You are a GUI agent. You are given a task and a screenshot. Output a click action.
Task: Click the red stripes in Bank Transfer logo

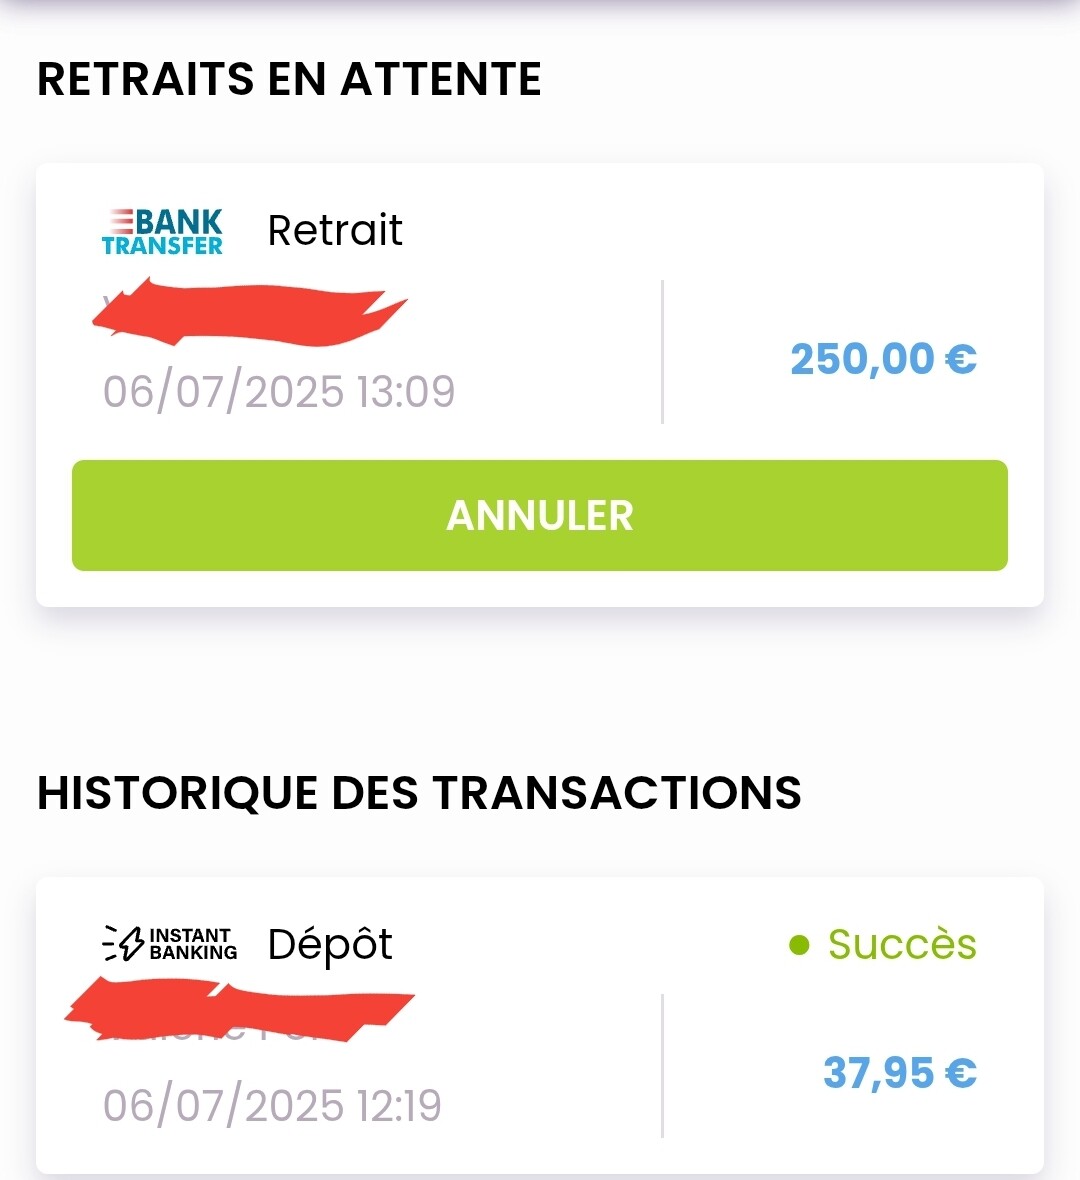click(x=120, y=222)
